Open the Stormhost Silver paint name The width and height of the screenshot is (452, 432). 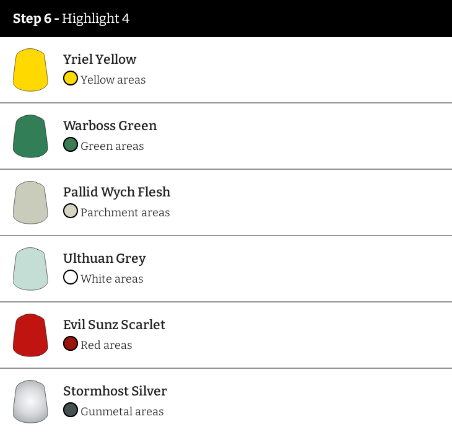click(115, 391)
